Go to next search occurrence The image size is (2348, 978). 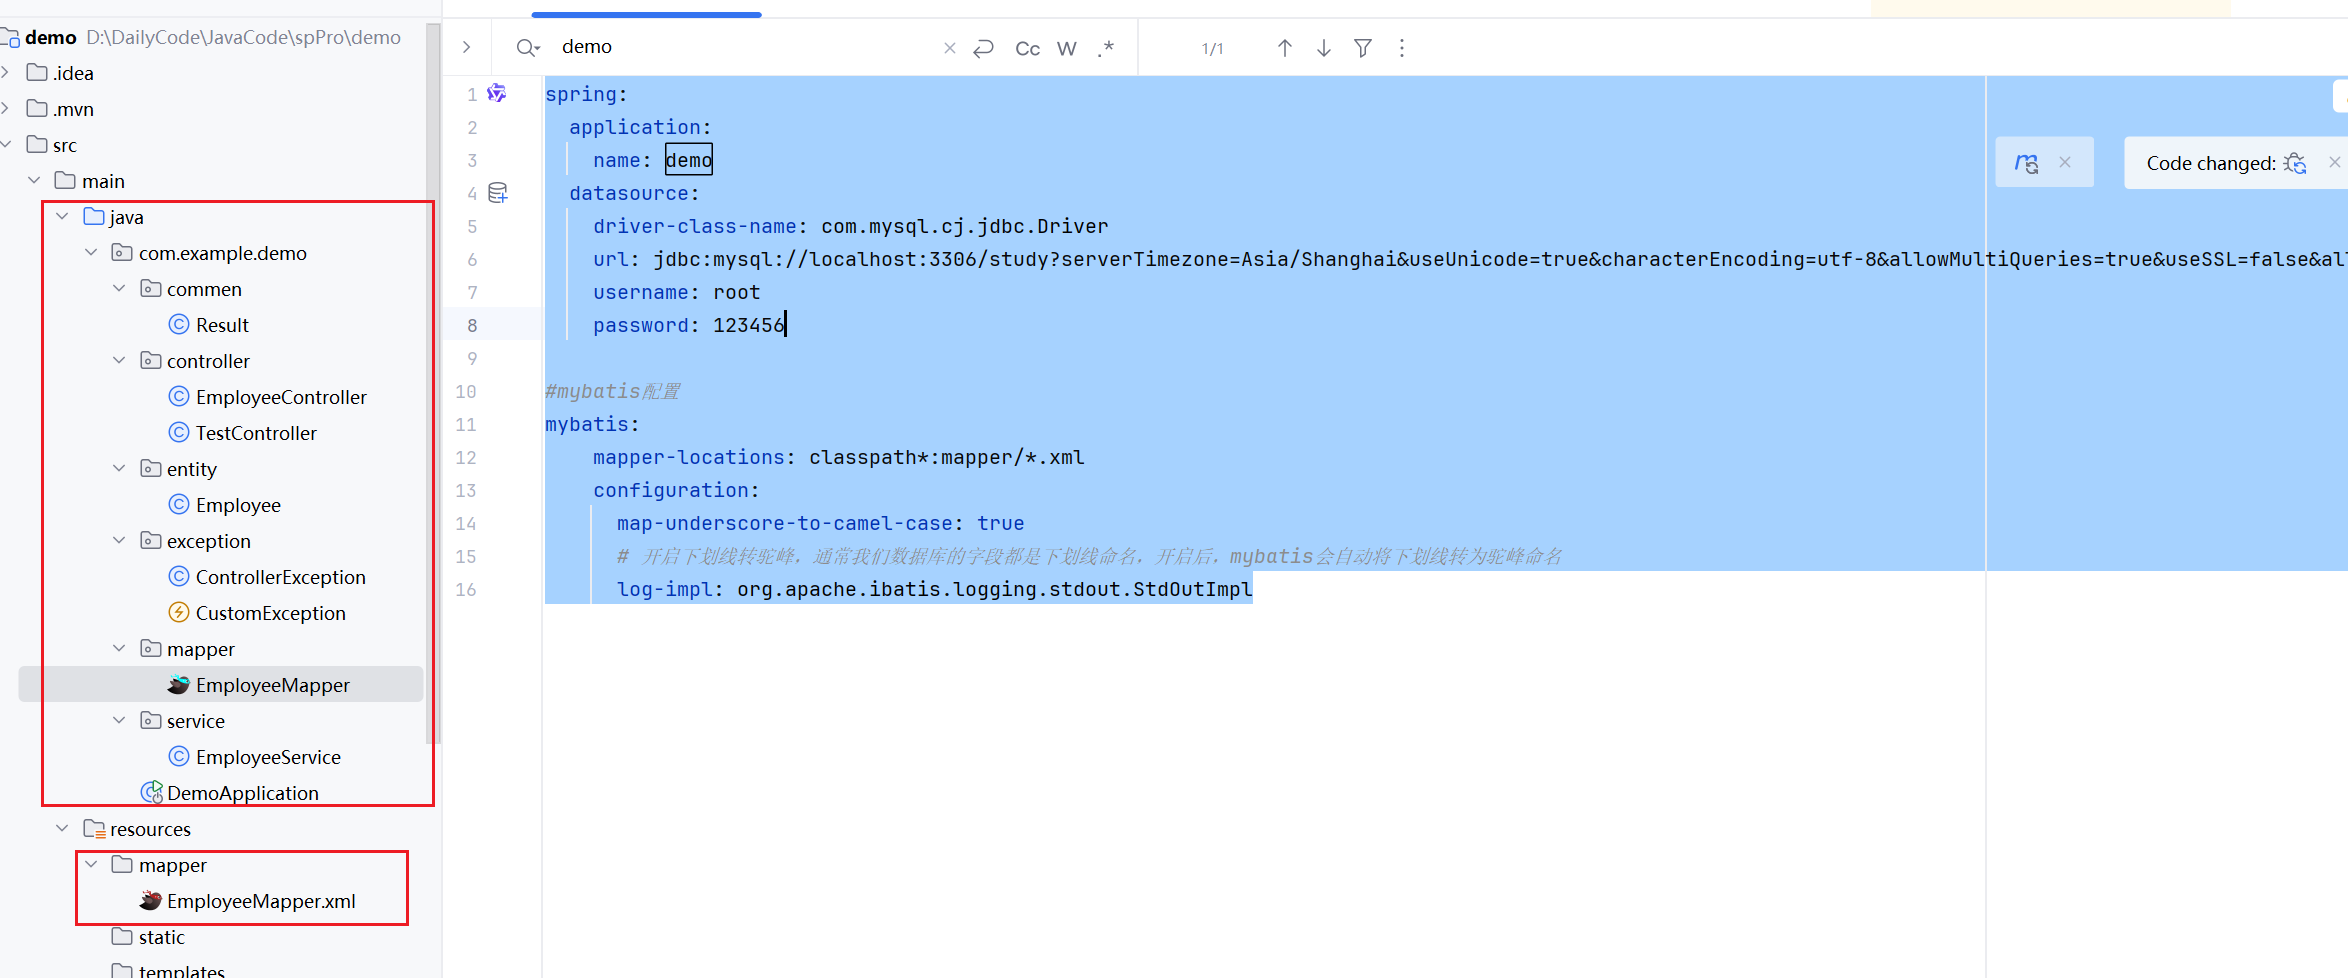point(1324,48)
